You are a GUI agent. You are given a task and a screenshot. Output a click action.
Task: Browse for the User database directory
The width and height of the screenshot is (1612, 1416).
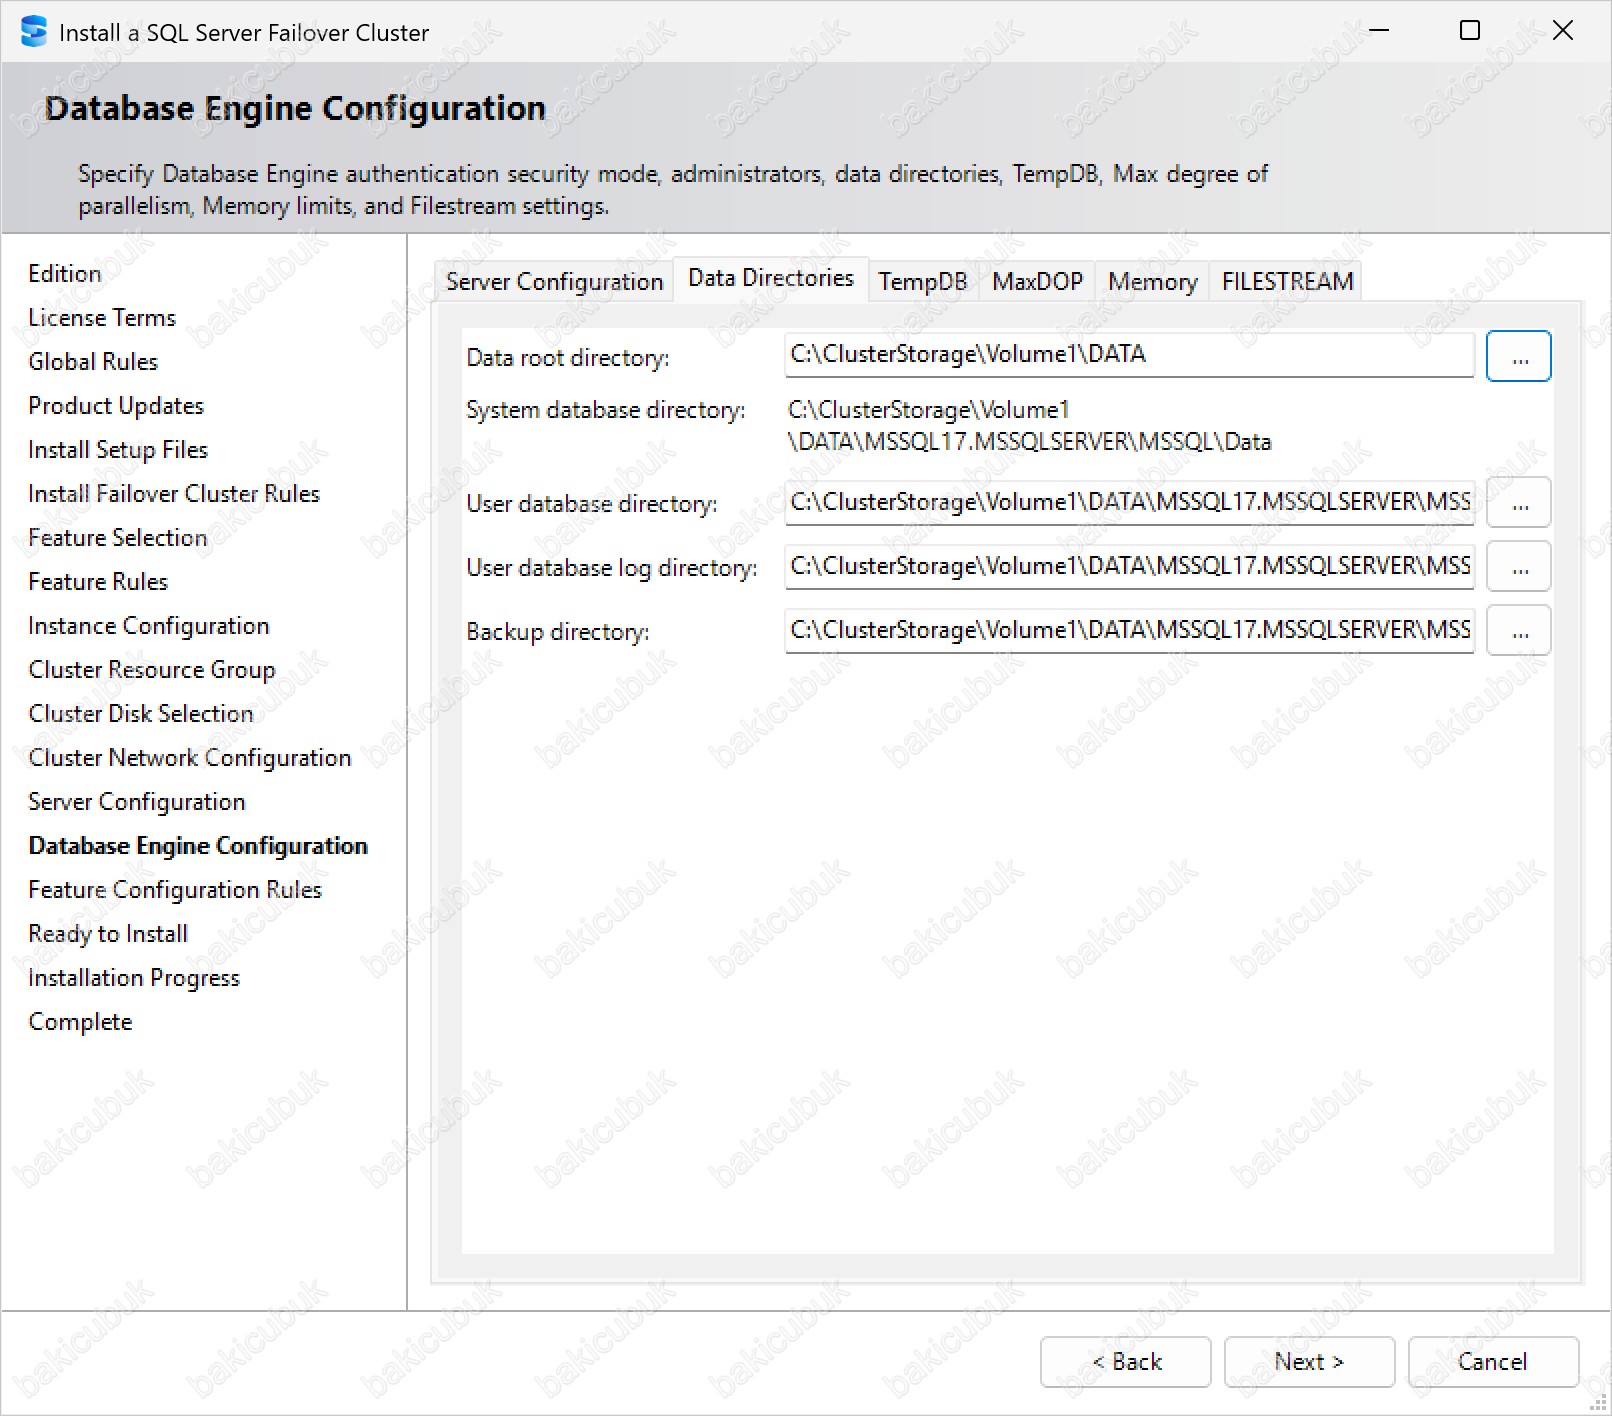click(1518, 503)
